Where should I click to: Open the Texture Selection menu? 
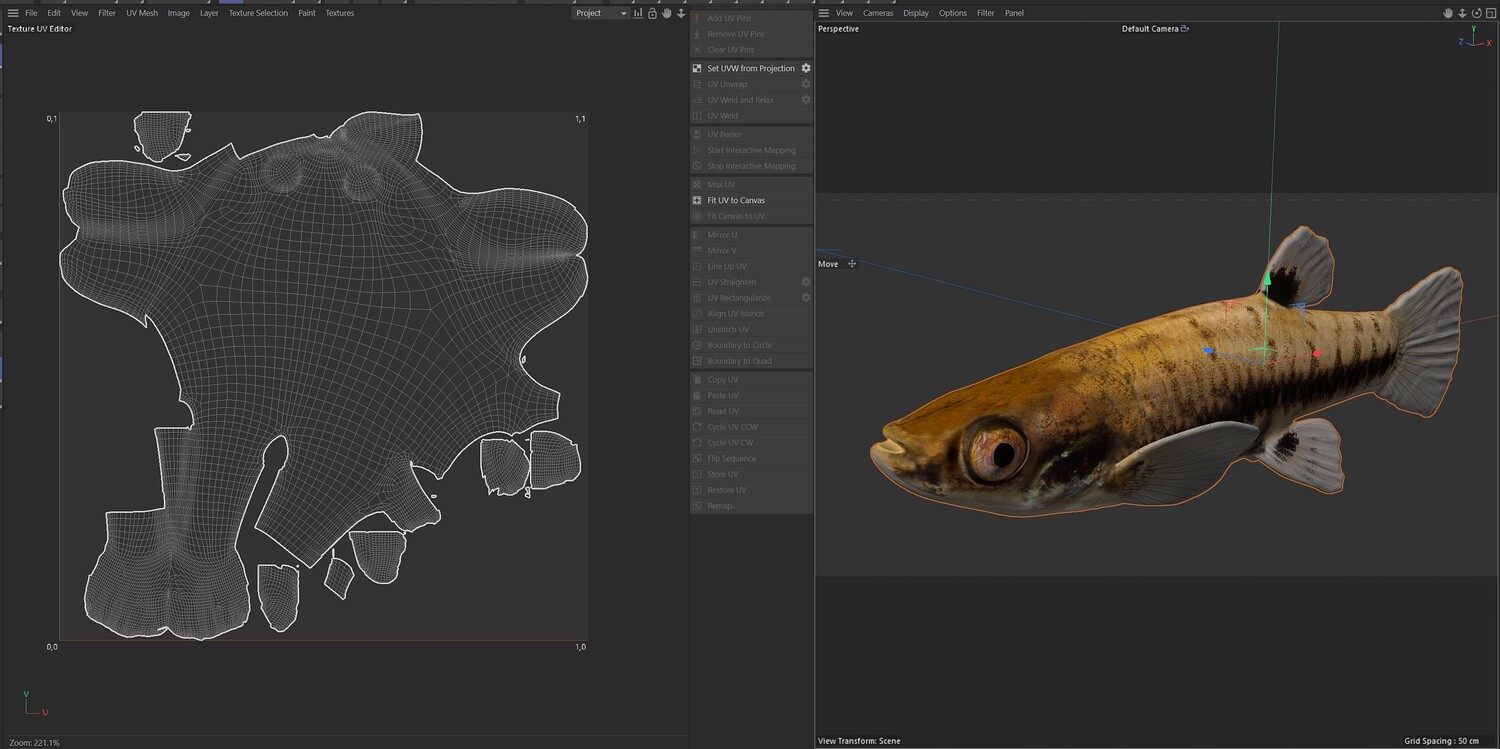[x=258, y=13]
